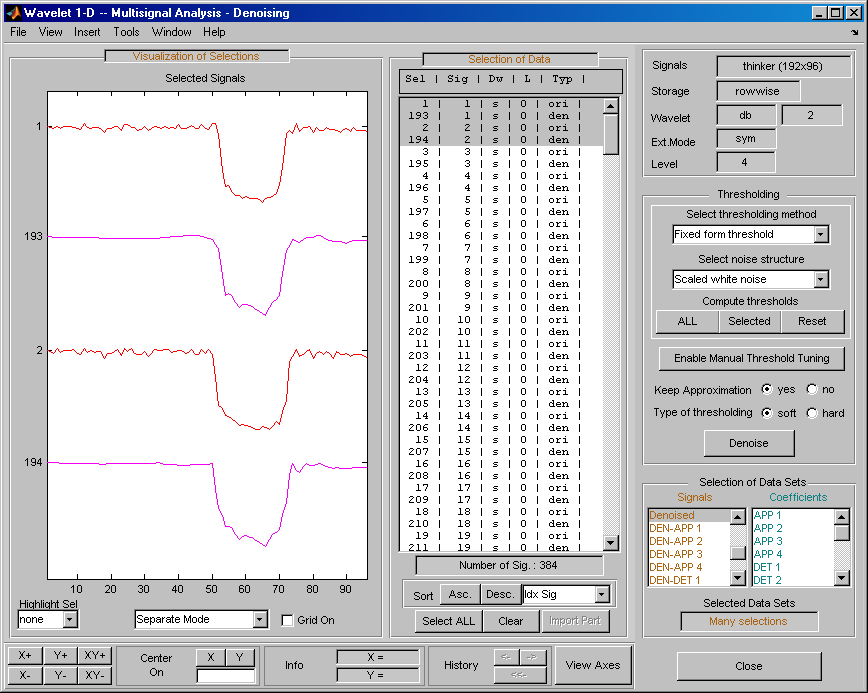The height and width of the screenshot is (693, 868).
Task: Open the Tools menu
Action: pyautogui.click(x=126, y=32)
